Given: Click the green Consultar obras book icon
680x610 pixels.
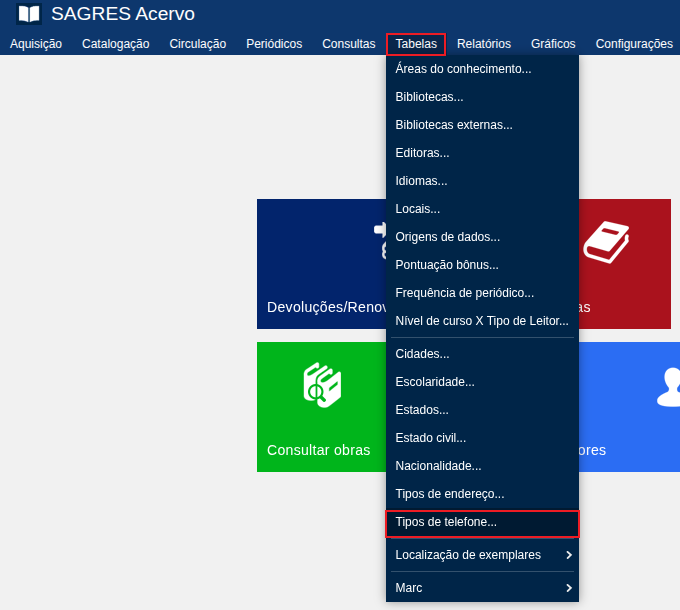Looking at the screenshot, I should (322, 384).
